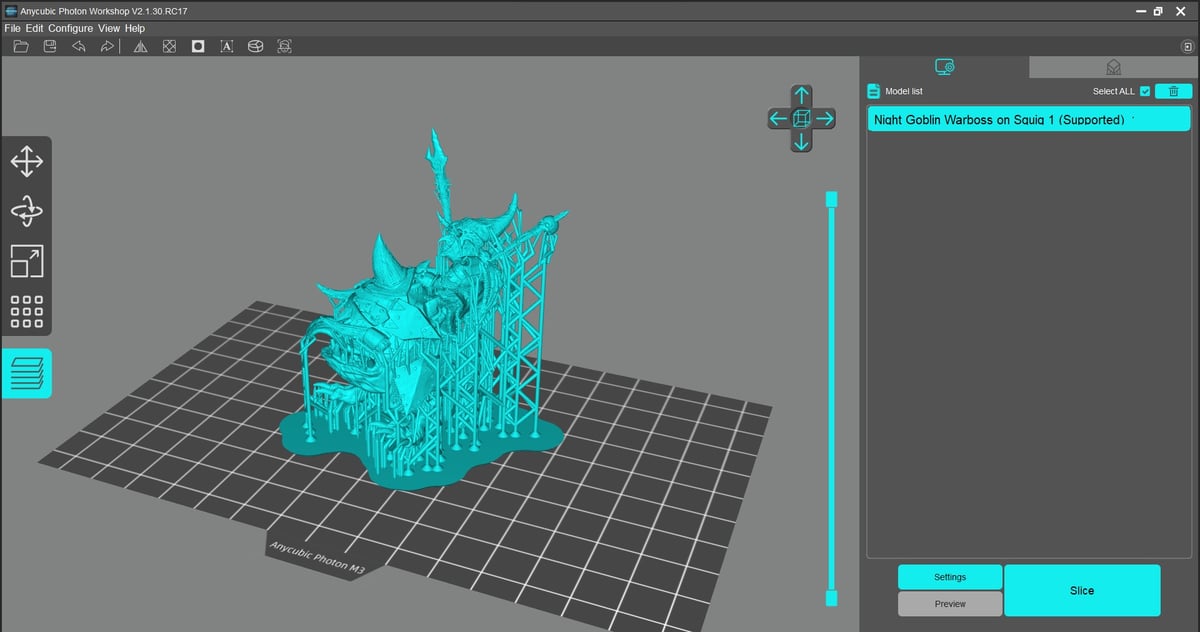Save project using the disk icon

pyautogui.click(x=50, y=46)
